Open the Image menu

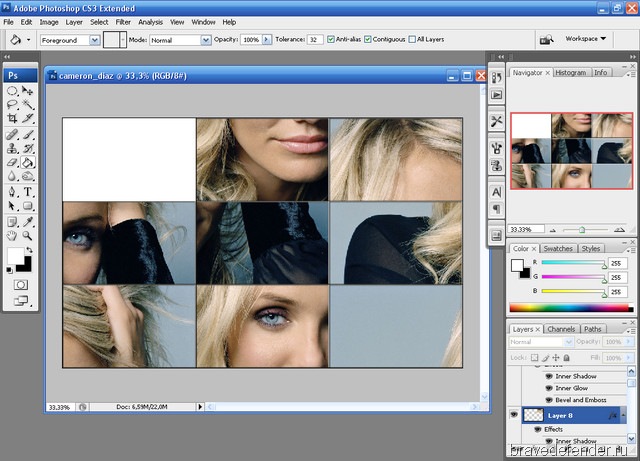(x=49, y=22)
